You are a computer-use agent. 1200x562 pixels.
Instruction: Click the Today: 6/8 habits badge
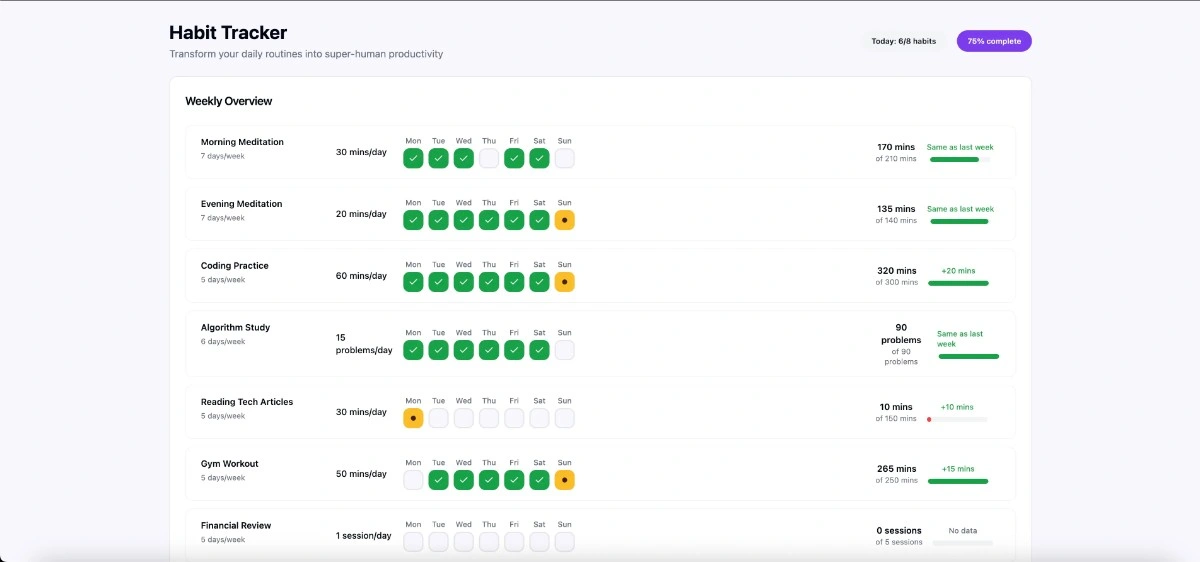click(903, 41)
